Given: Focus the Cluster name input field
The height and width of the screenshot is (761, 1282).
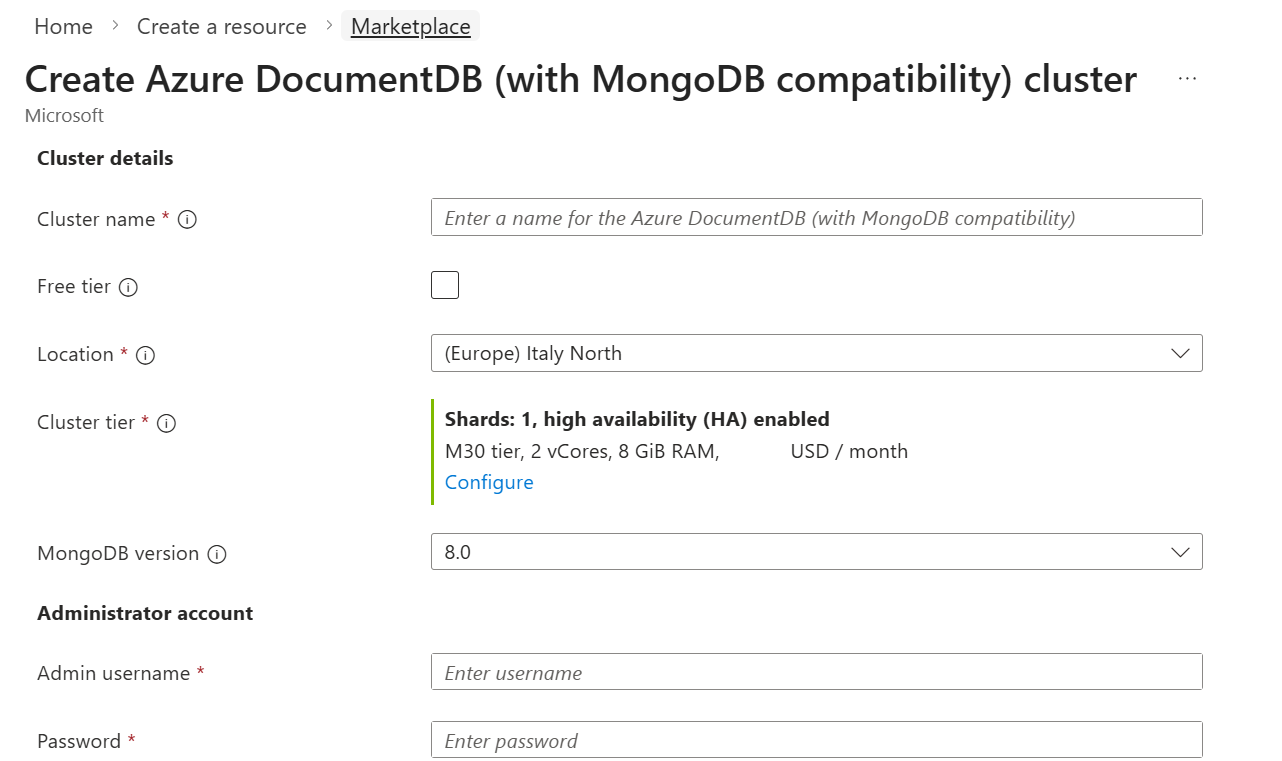Looking at the screenshot, I should tap(816, 218).
